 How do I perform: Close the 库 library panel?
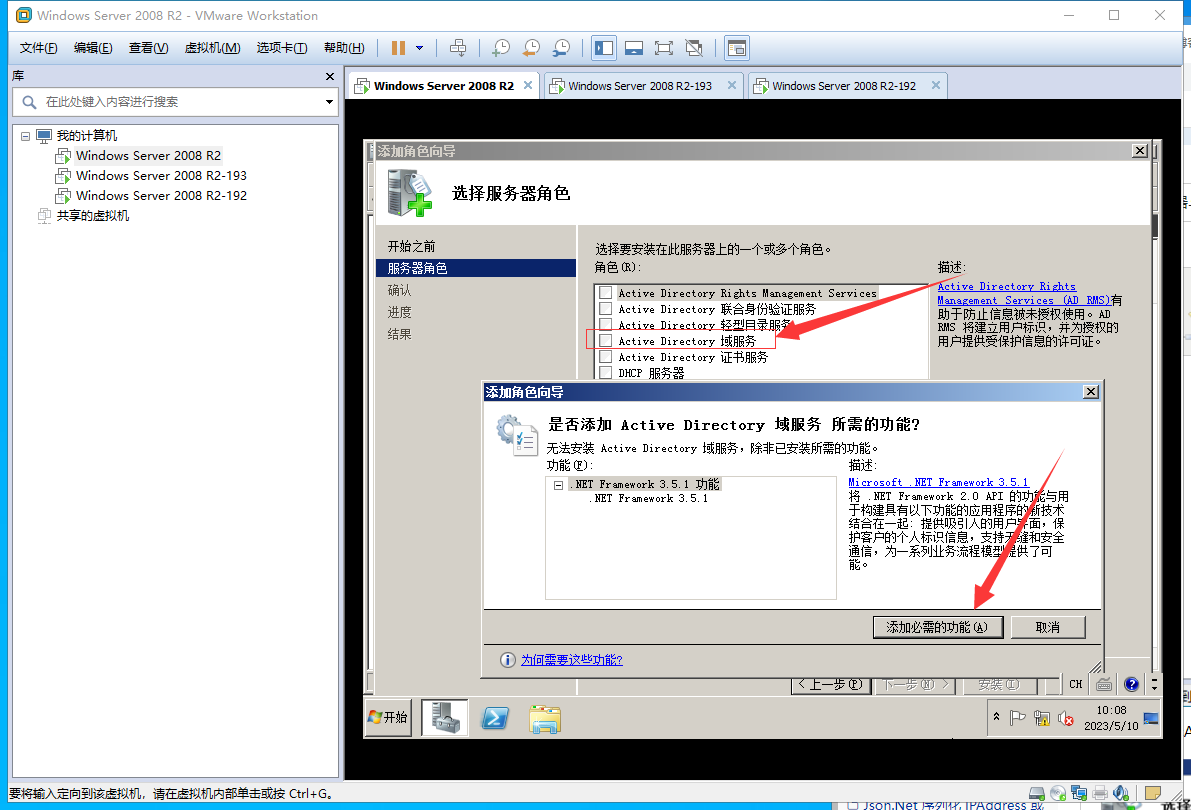(x=330, y=76)
